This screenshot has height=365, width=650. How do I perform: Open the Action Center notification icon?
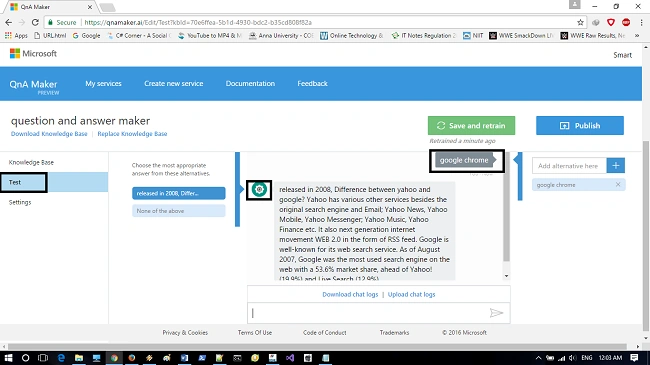pos(634,358)
